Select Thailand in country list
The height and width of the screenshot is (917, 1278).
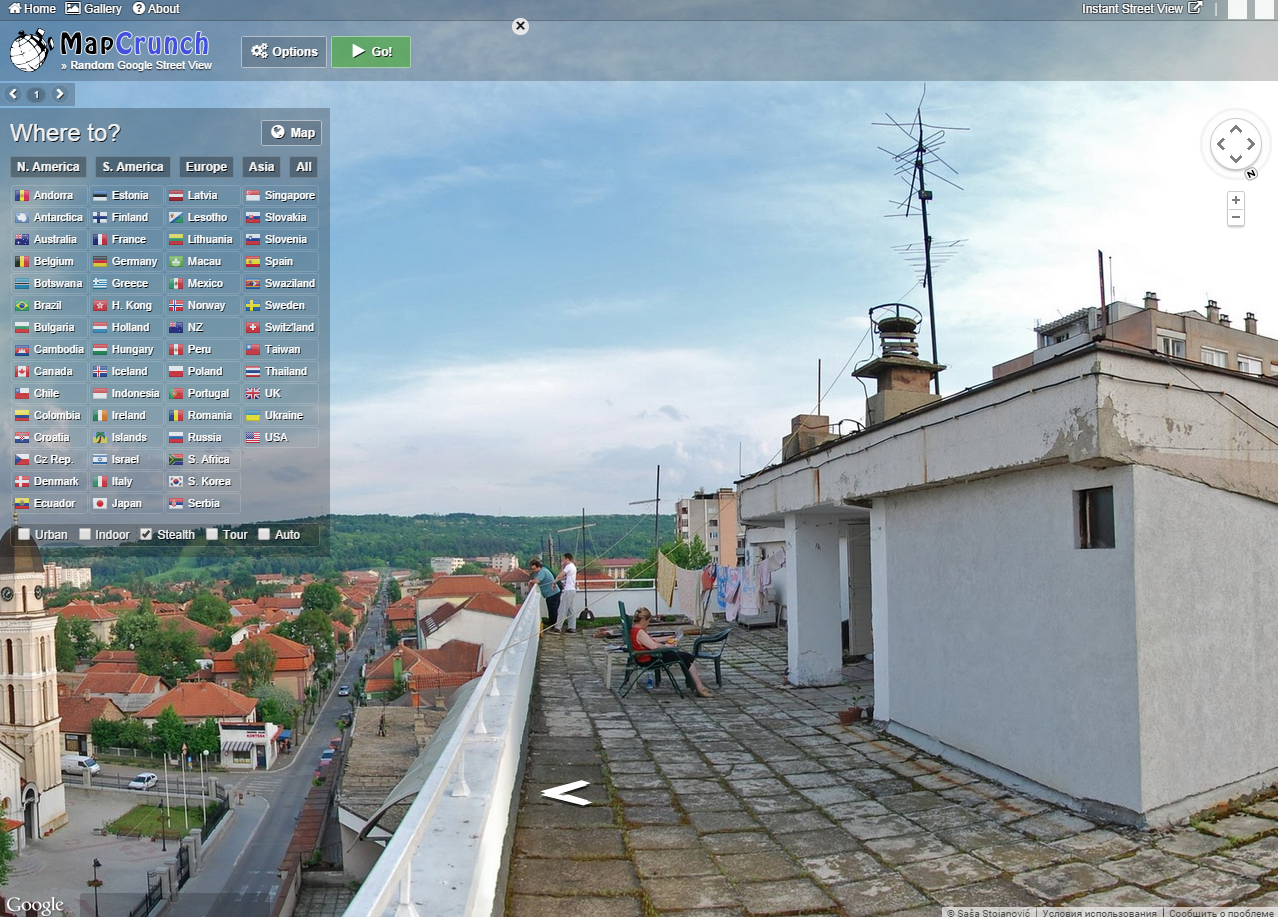[280, 372]
